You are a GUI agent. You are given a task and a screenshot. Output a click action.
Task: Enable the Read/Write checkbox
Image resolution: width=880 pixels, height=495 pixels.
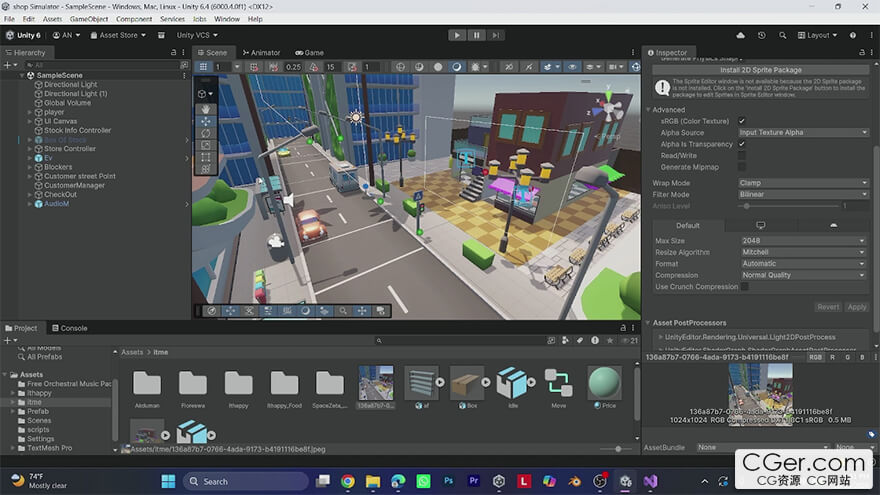pos(742,155)
